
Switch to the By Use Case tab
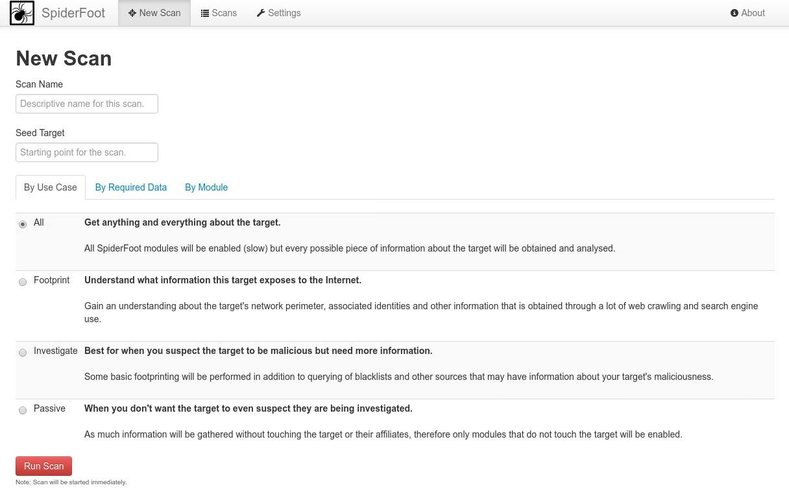(50, 187)
